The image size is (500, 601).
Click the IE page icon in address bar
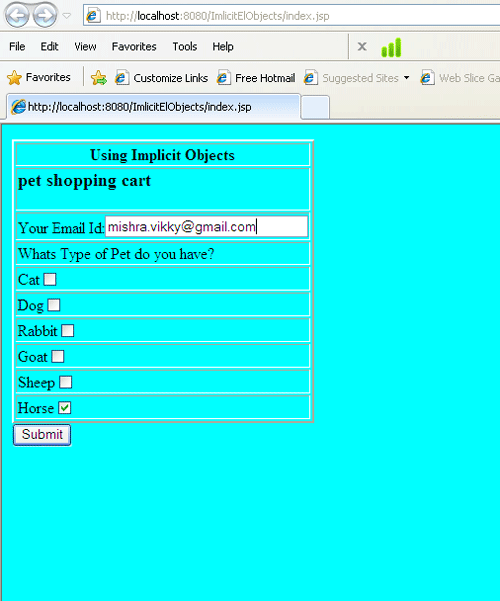tap(93, 16)
